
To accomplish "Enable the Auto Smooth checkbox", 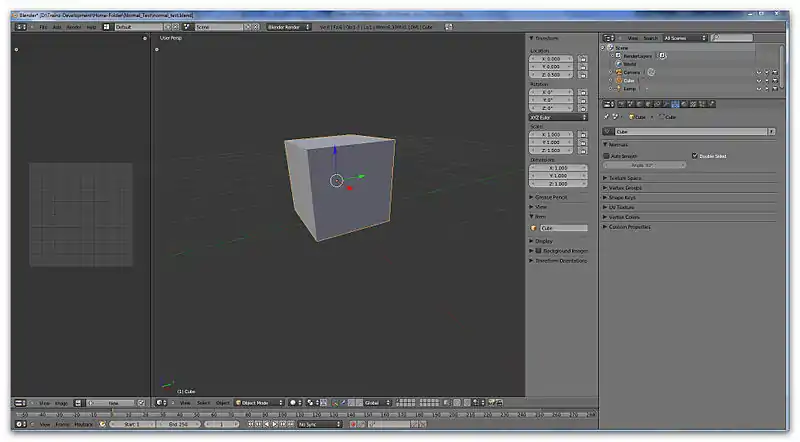I will point(607,156).
